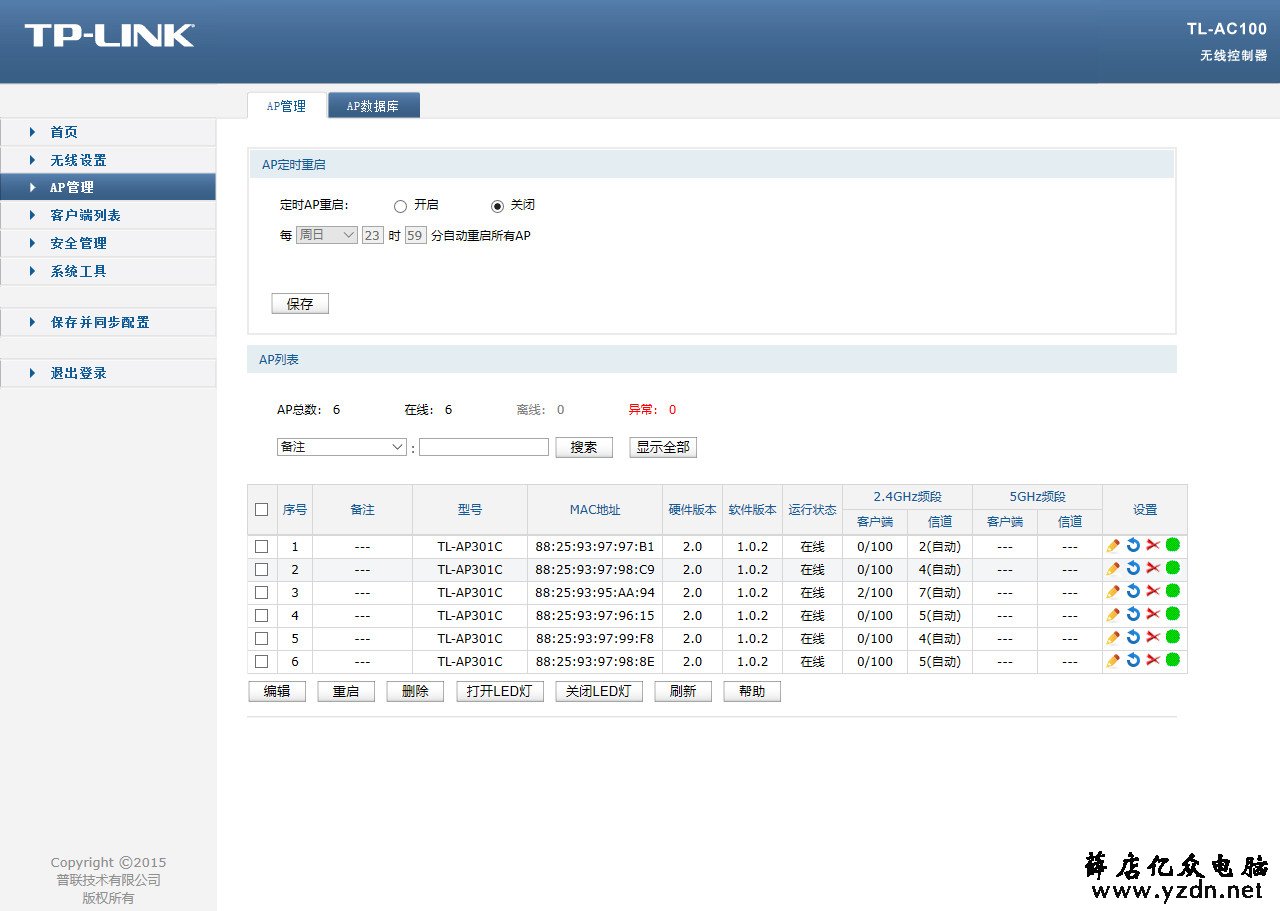Reboot AP row 4 via blue arrow icon

coord(1133,614)
